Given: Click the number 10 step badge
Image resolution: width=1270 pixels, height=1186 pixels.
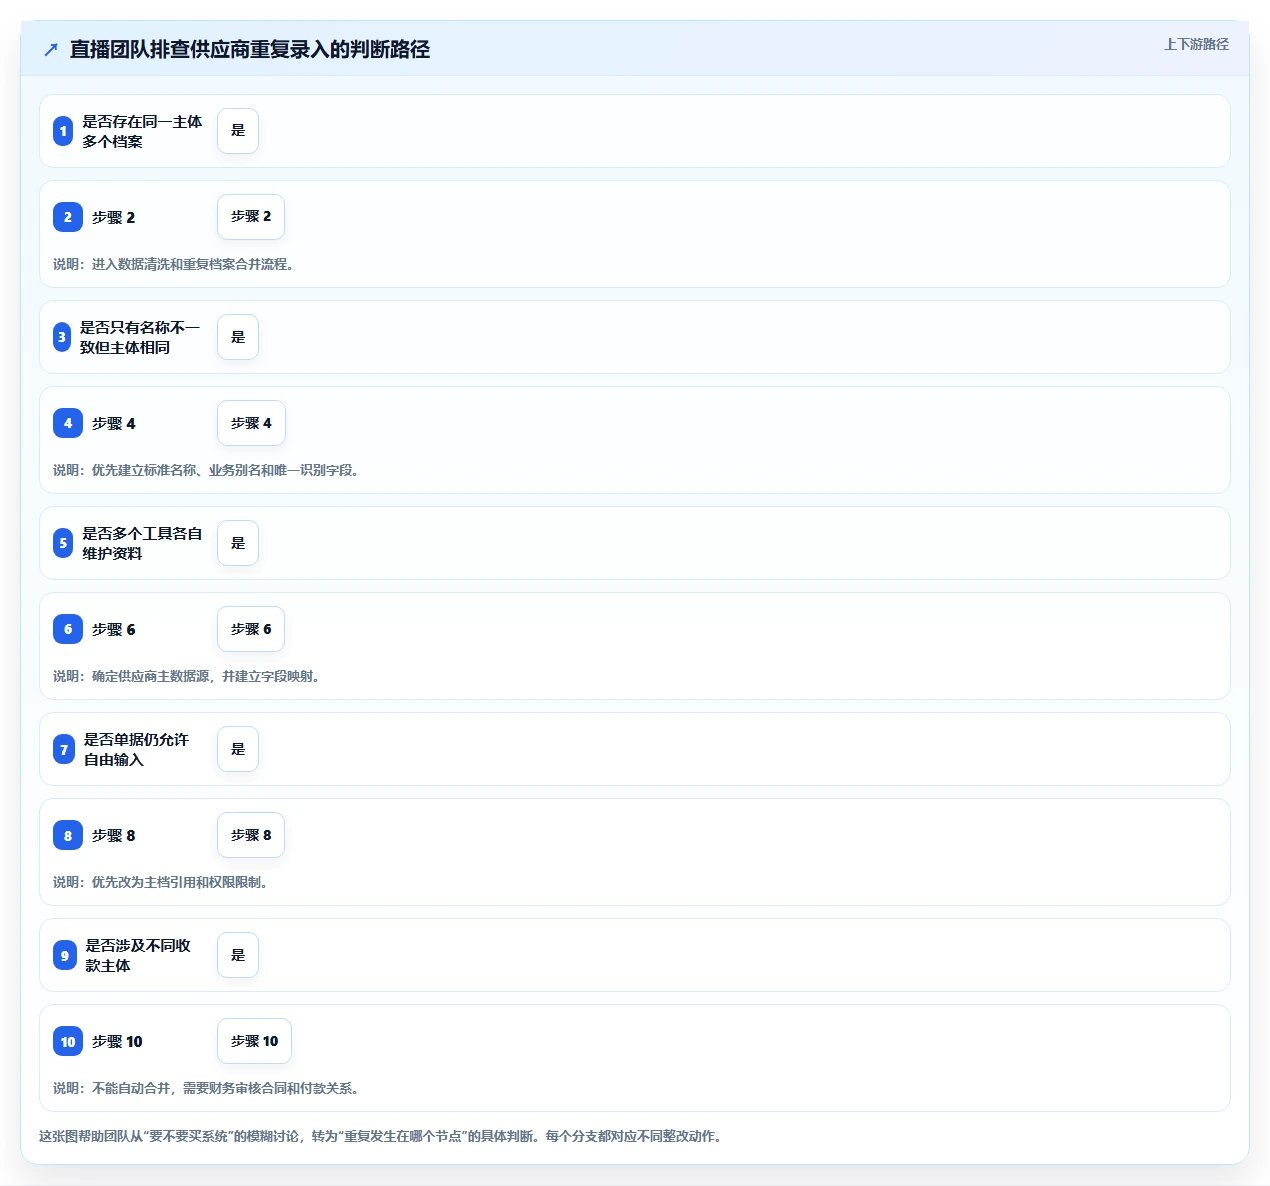Looking at the screenshot, I should click(68, 1041).
